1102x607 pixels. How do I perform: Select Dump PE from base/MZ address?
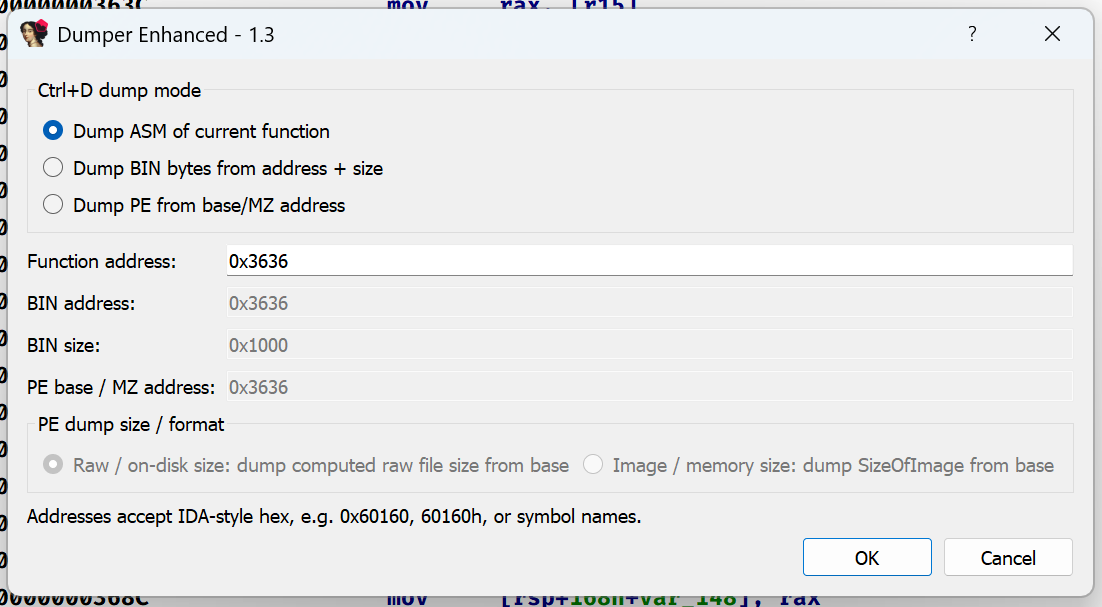[x=194, y=206]
